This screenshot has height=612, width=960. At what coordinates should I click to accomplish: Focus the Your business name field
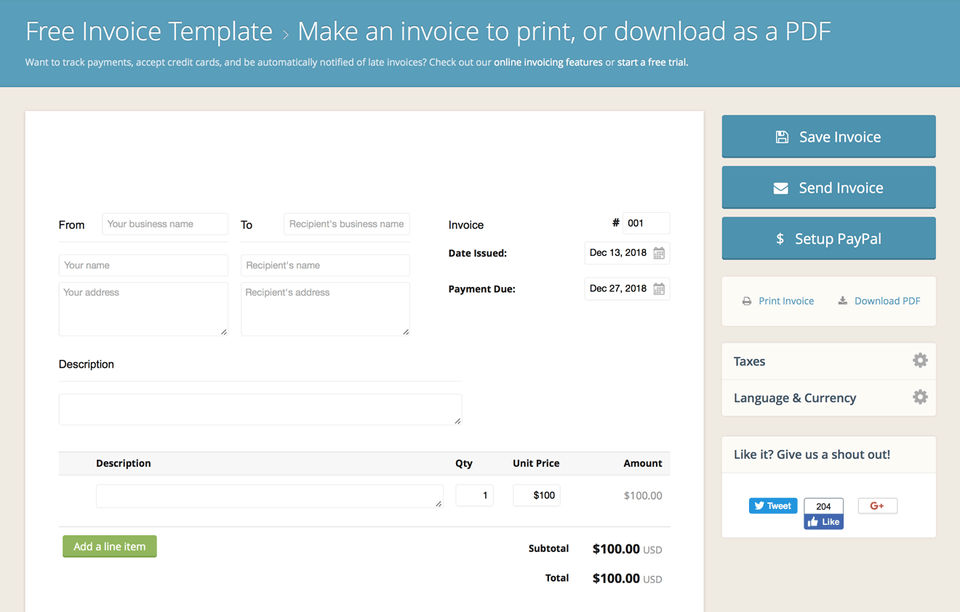tap(165, 224)
